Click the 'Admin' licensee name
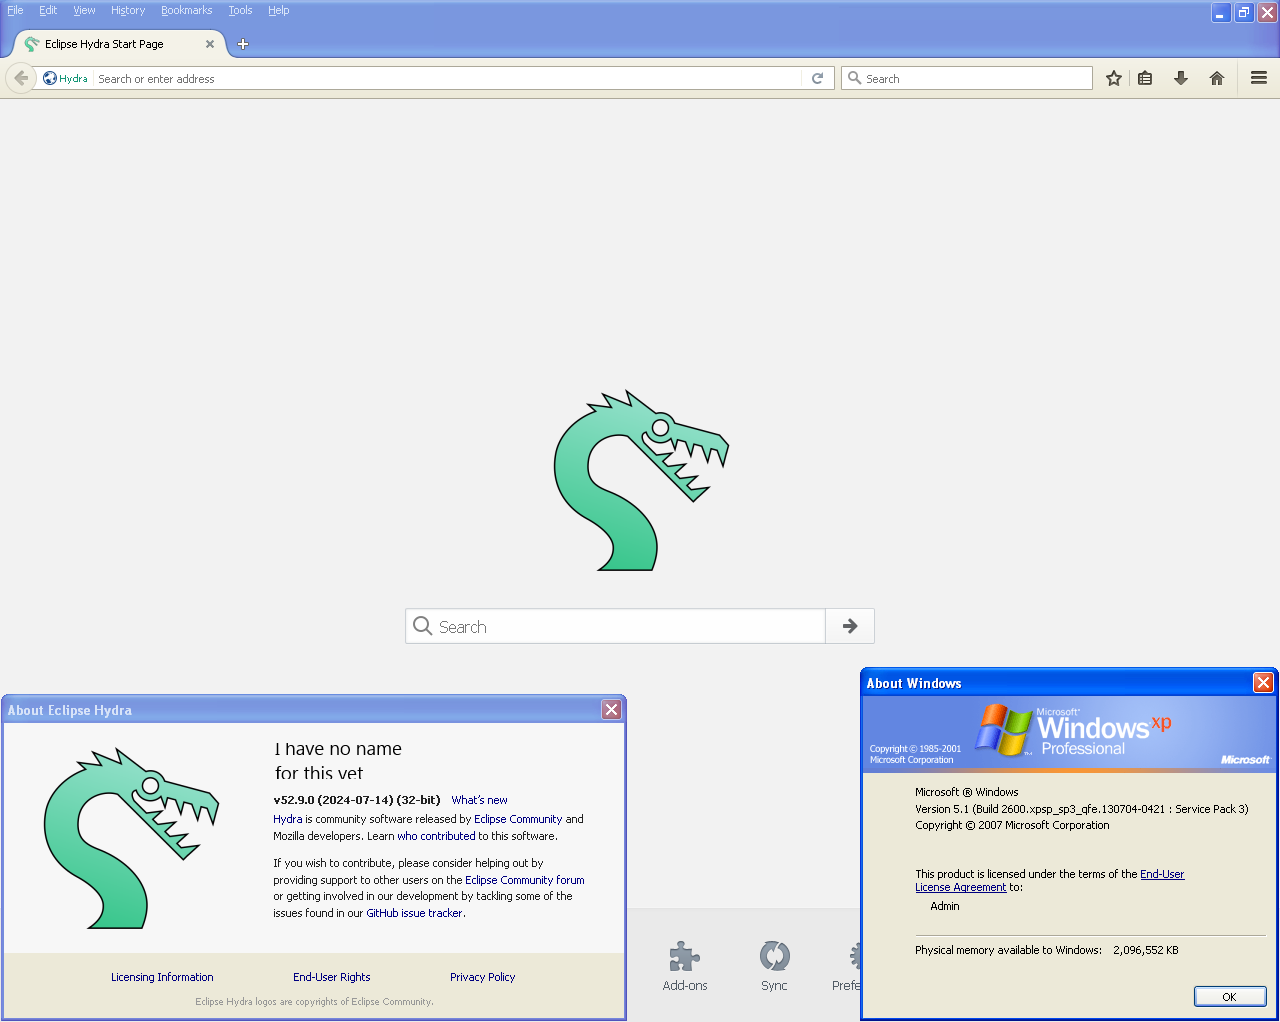1280x1022 pixels. [x=945, y=906]
